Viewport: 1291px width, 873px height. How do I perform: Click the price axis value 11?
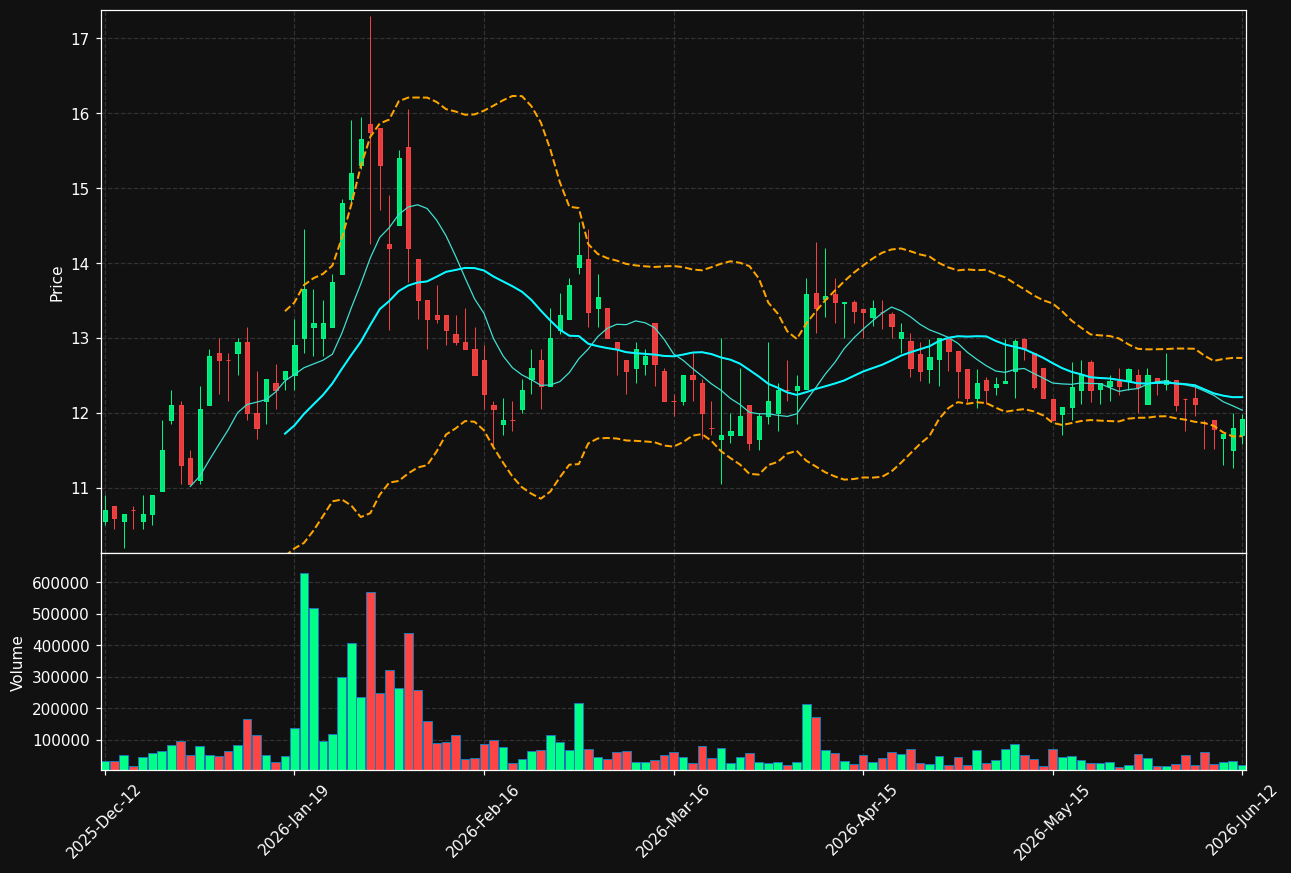[80, 488]
